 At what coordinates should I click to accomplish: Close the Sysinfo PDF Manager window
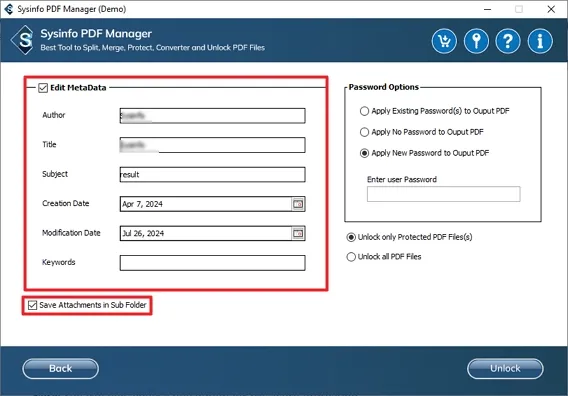tap(551, 9)
